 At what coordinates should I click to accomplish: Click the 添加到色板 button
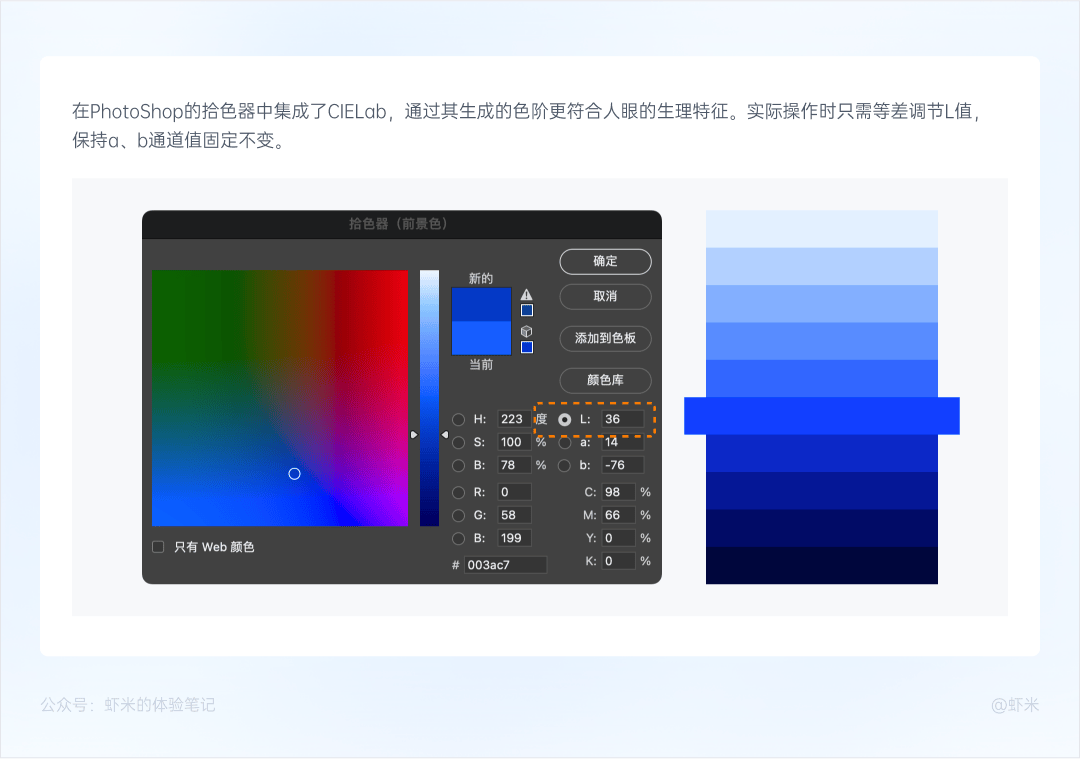(605, 338)
